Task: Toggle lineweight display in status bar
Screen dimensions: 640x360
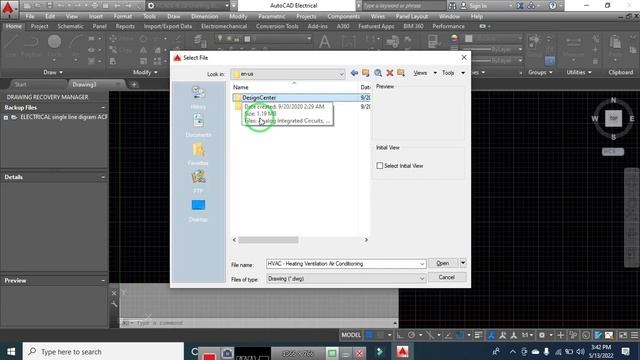Action: click(x=478, y=335)
